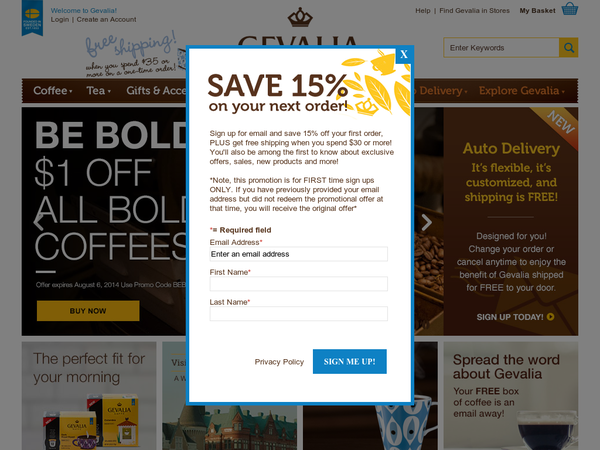Open the Privacy Policy link
Viewport: 600px width, 450px height.
click(x=279, y=362)
